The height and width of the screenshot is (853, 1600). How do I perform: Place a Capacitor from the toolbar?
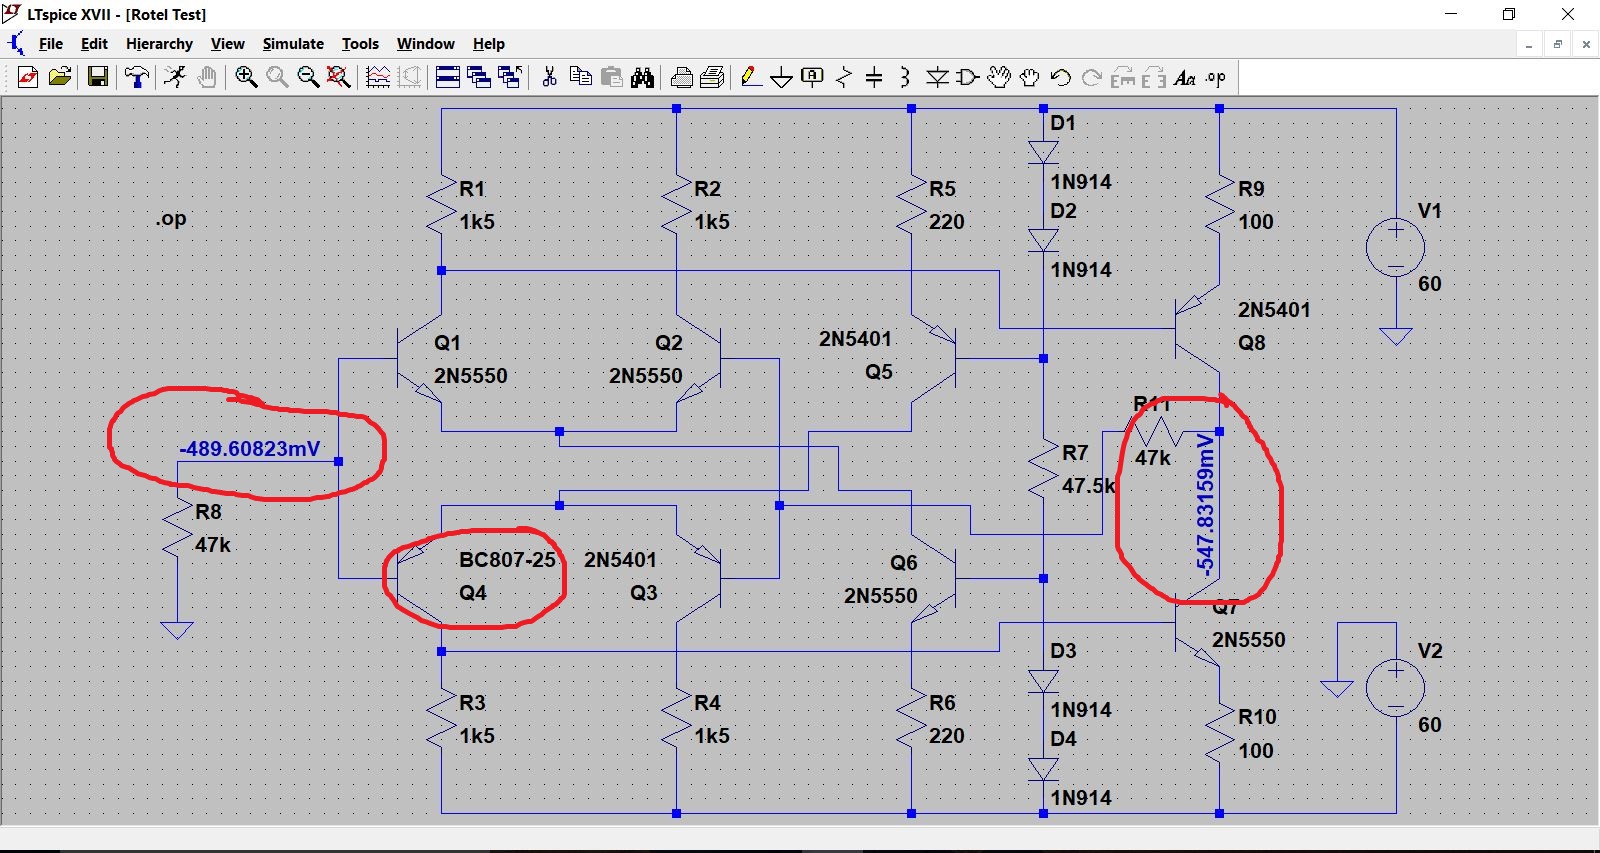tap(874, 77)
